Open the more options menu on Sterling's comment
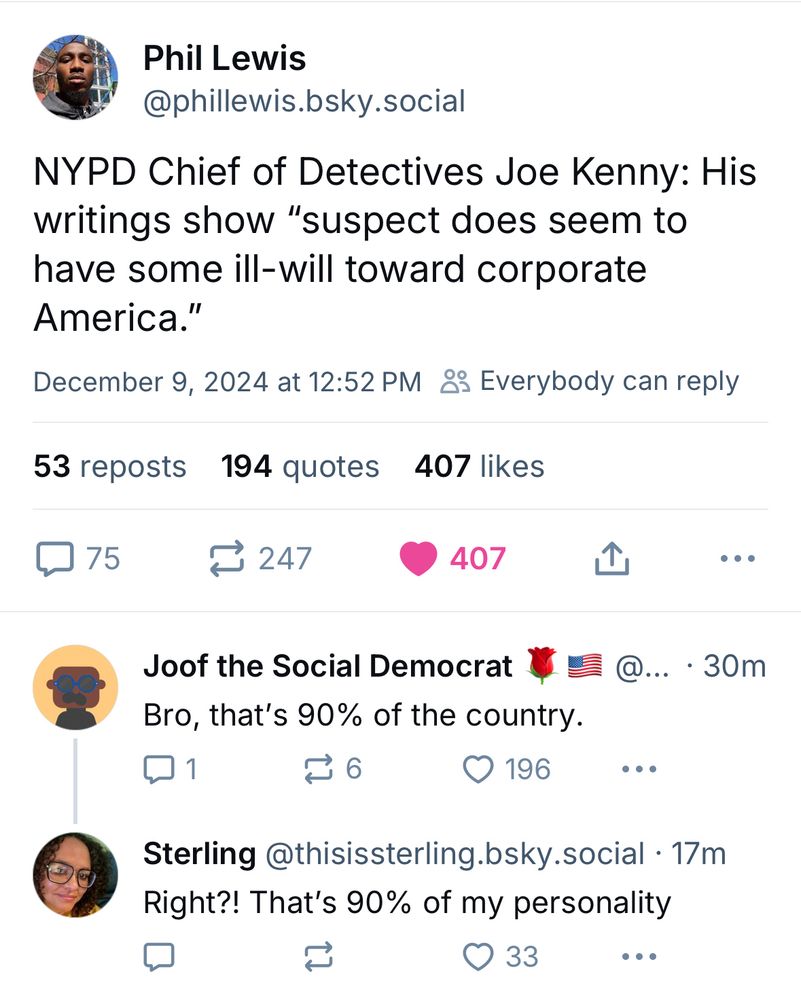Screen dimensions: 801x1000 click(638, 957)
